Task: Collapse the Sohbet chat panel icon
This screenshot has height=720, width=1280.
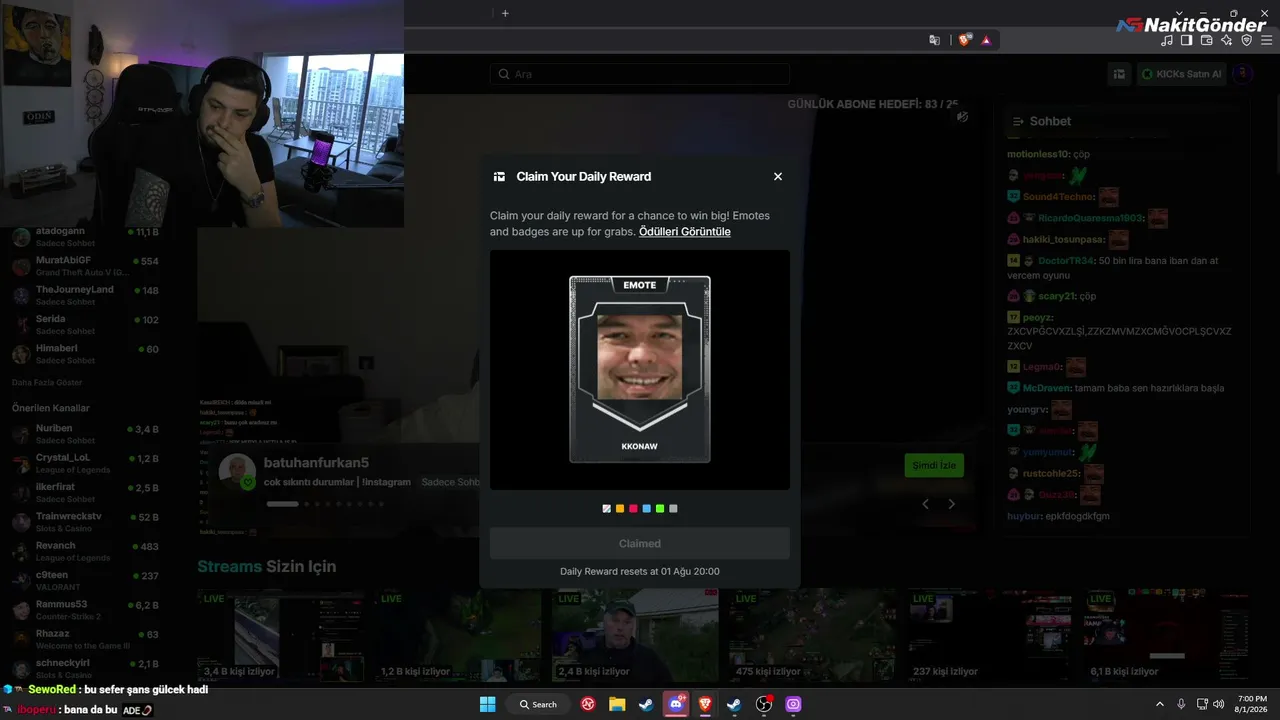Action: coord(1019,121)
